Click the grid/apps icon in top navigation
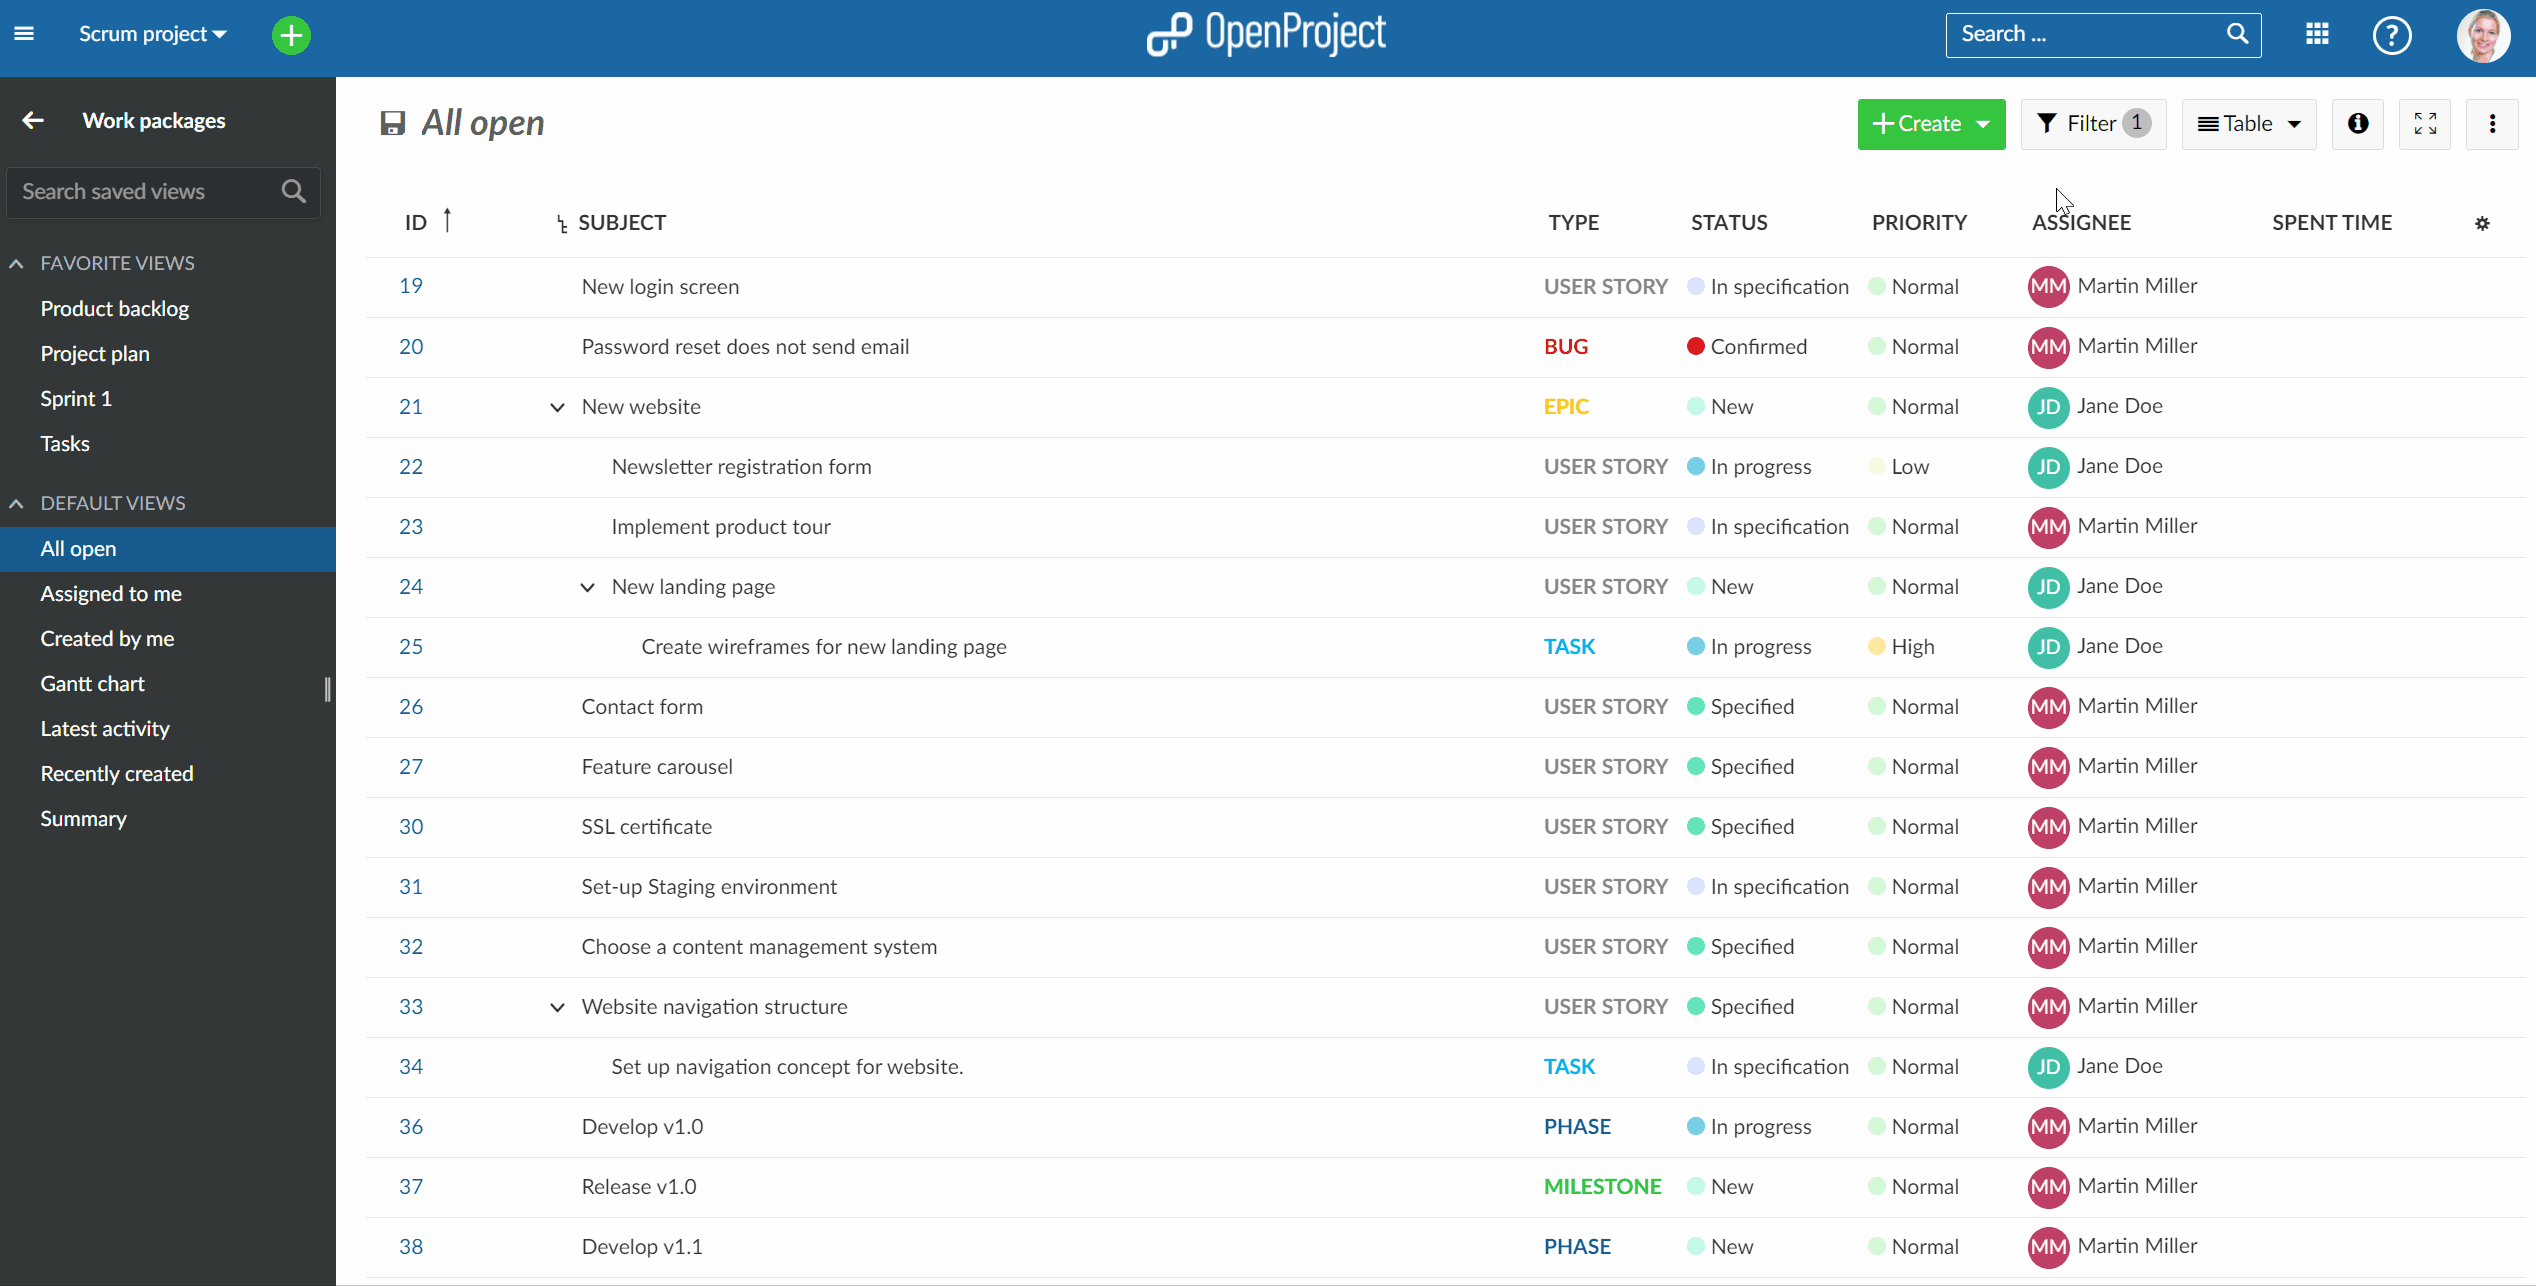The width and height of the screenshot is (2536, 1286). pos(2316,34)
